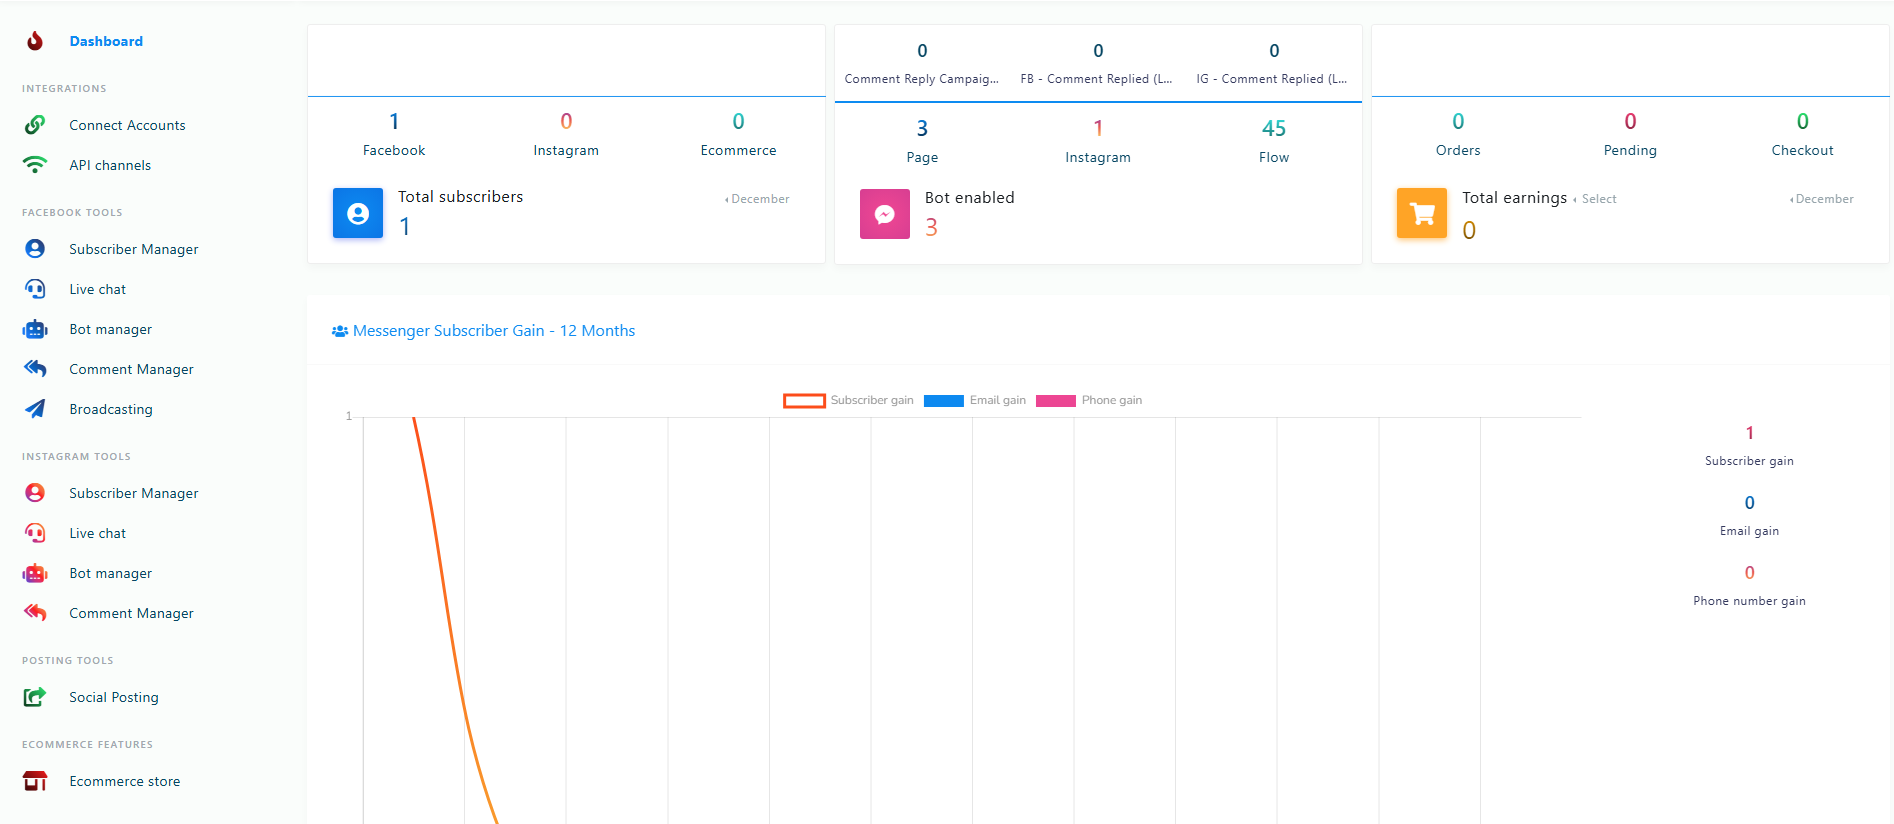Click the red Comment Manager reply icon

click(x=35, y=613)
